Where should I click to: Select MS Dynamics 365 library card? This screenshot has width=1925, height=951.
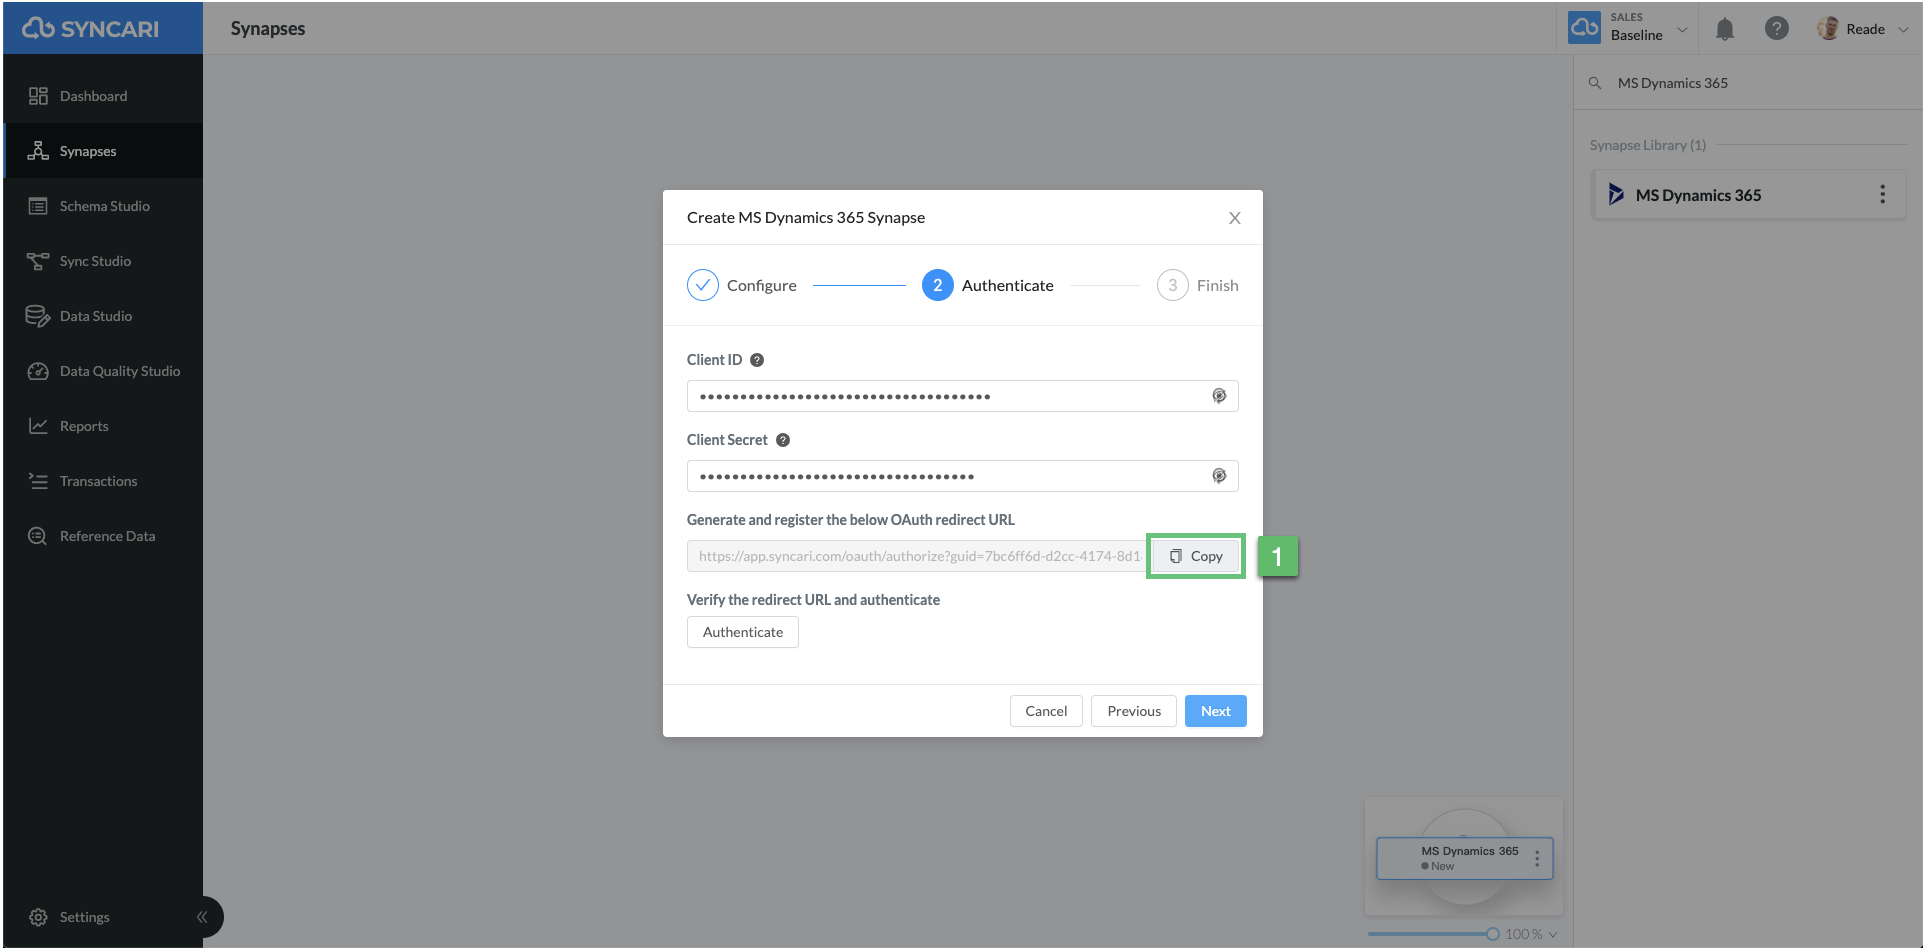click(x=1749, y=195)
